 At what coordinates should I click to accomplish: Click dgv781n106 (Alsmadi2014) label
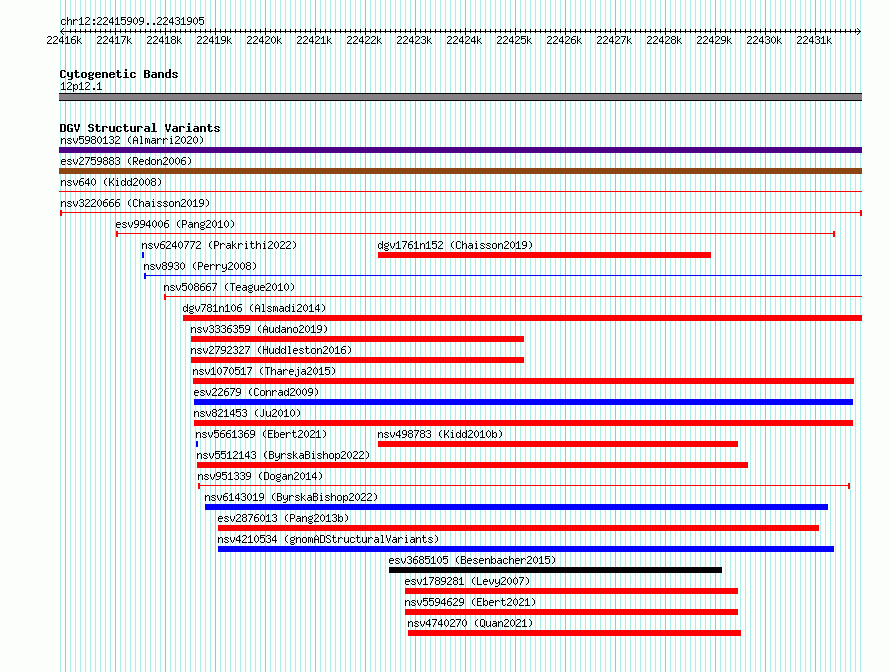(x=254, y=308)
